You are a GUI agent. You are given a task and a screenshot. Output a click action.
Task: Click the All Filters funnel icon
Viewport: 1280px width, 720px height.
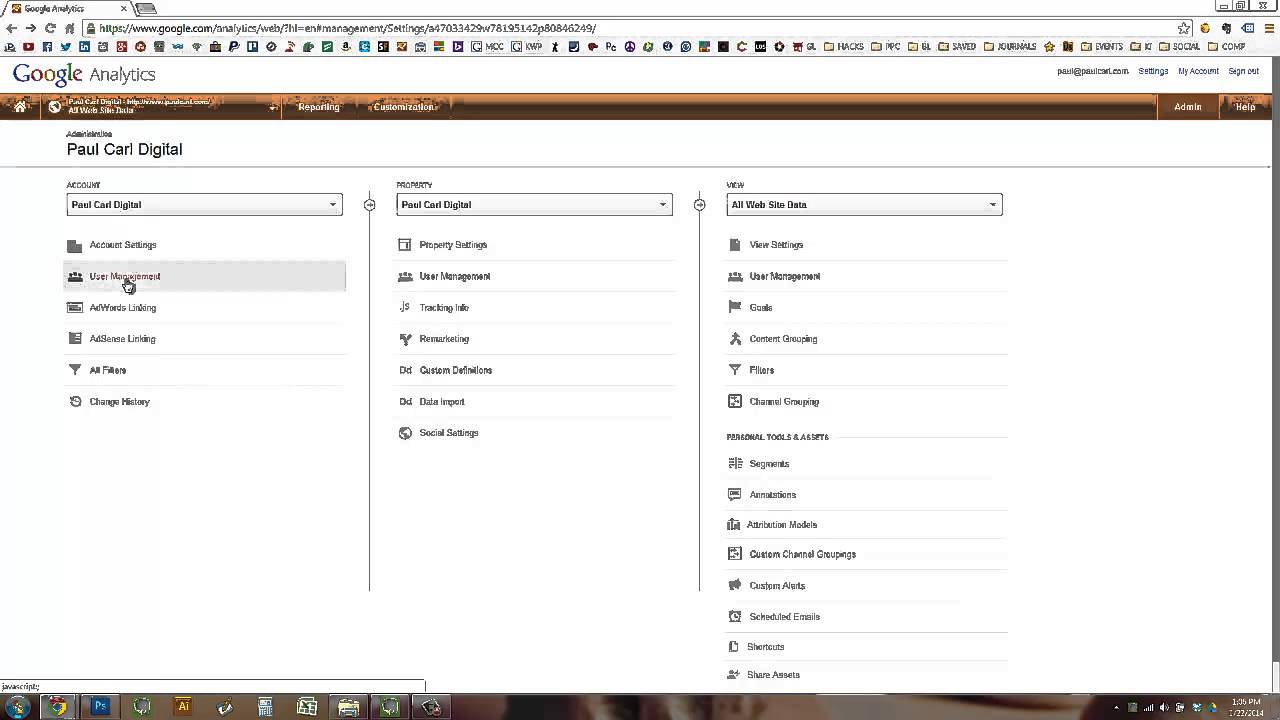point(74,370)
